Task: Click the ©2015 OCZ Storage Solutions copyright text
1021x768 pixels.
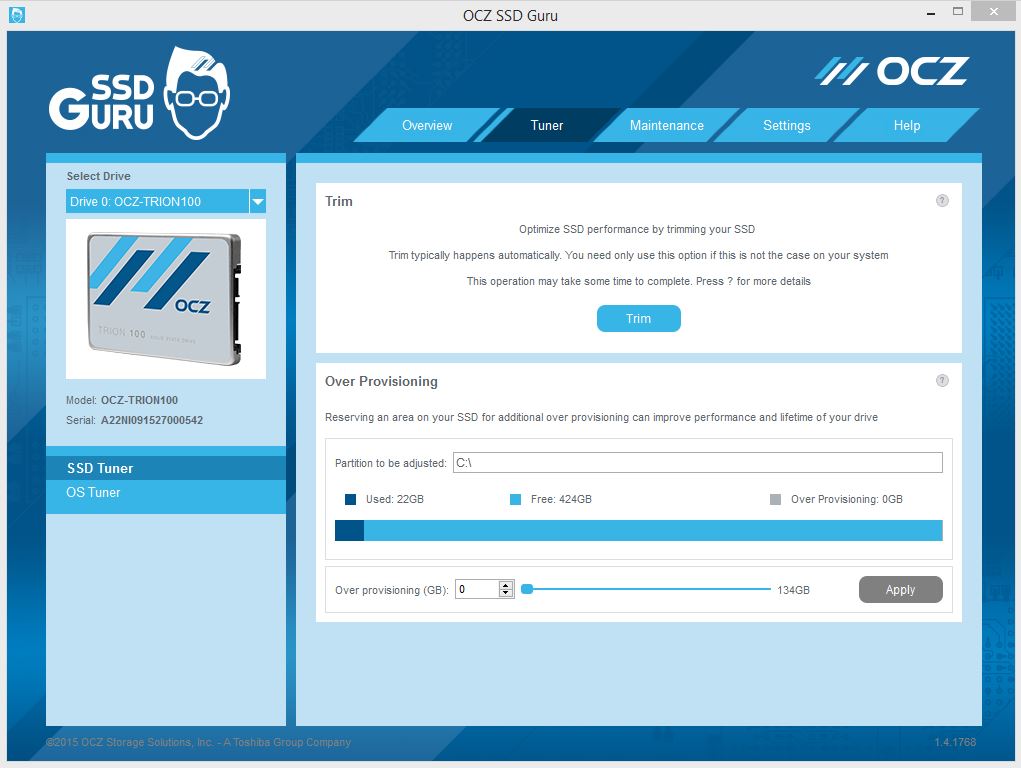Action: [x=199, y=742]
